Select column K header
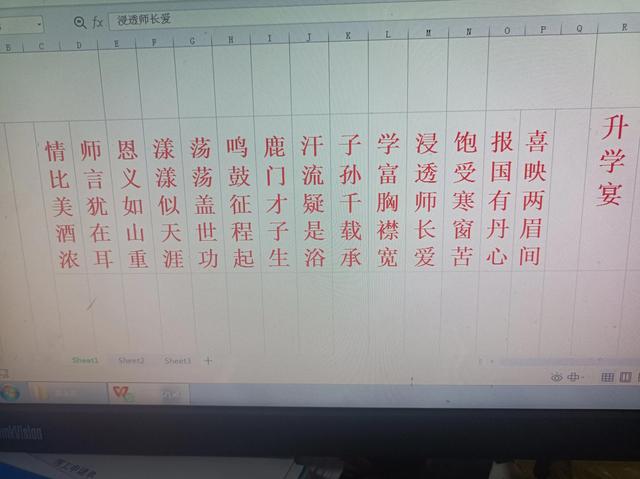The image size is (640, 479). pyautogui.click(x=348, y=36)
